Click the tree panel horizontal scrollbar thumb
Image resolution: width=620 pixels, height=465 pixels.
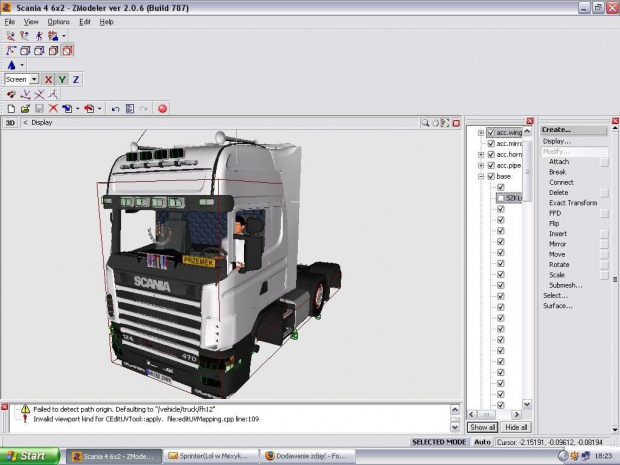[486, 414]
